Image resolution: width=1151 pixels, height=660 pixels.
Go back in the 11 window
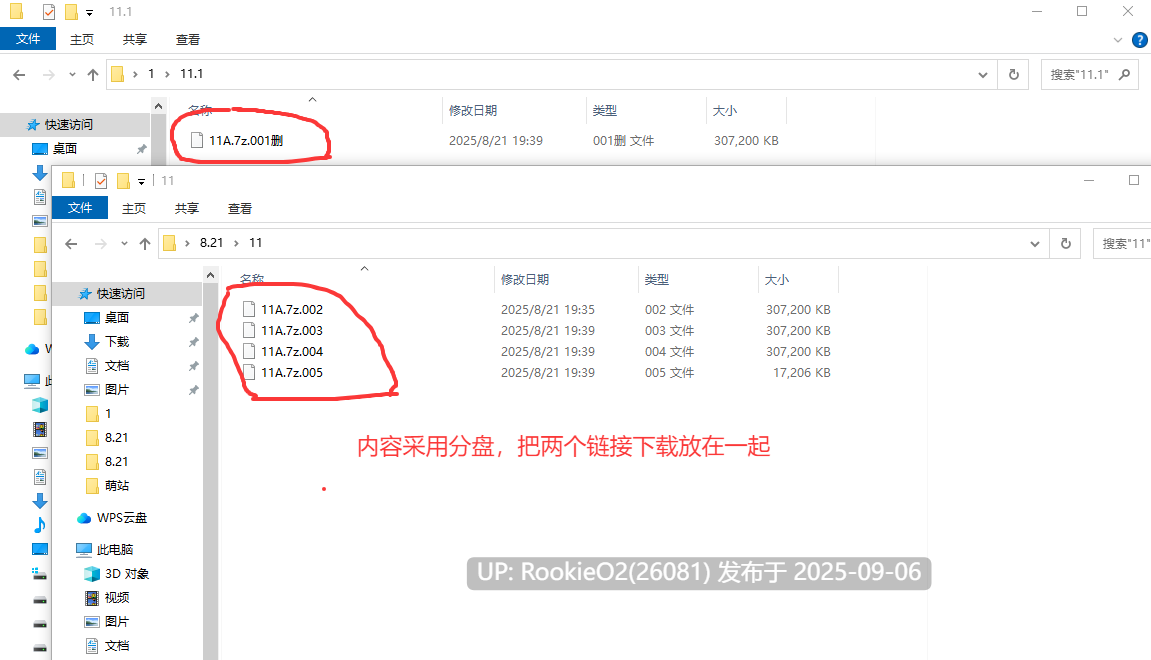click(71, 243)
